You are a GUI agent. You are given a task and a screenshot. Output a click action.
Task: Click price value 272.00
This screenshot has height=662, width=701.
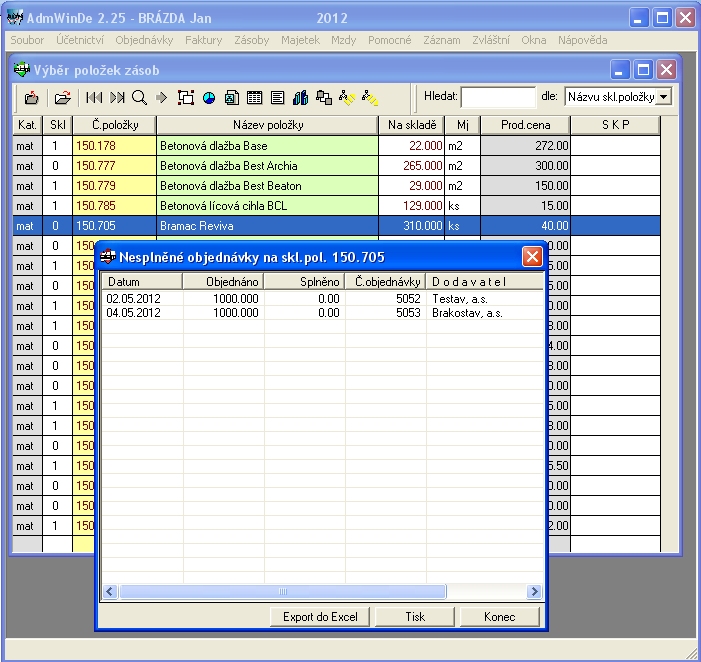(x=552, y=146)
